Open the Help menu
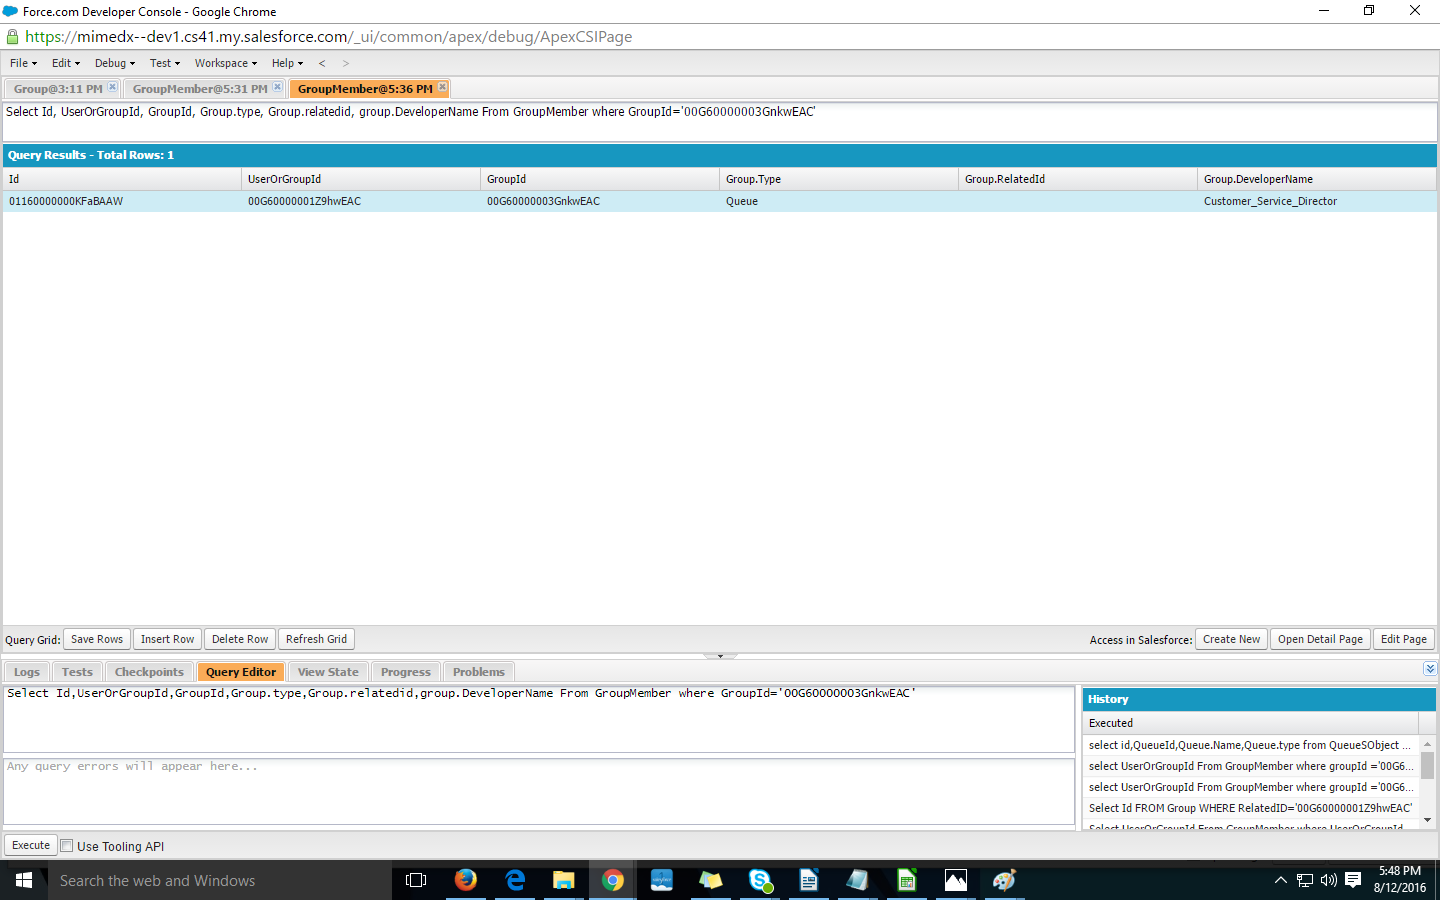The image size is (1440, 900). point(288,63)
